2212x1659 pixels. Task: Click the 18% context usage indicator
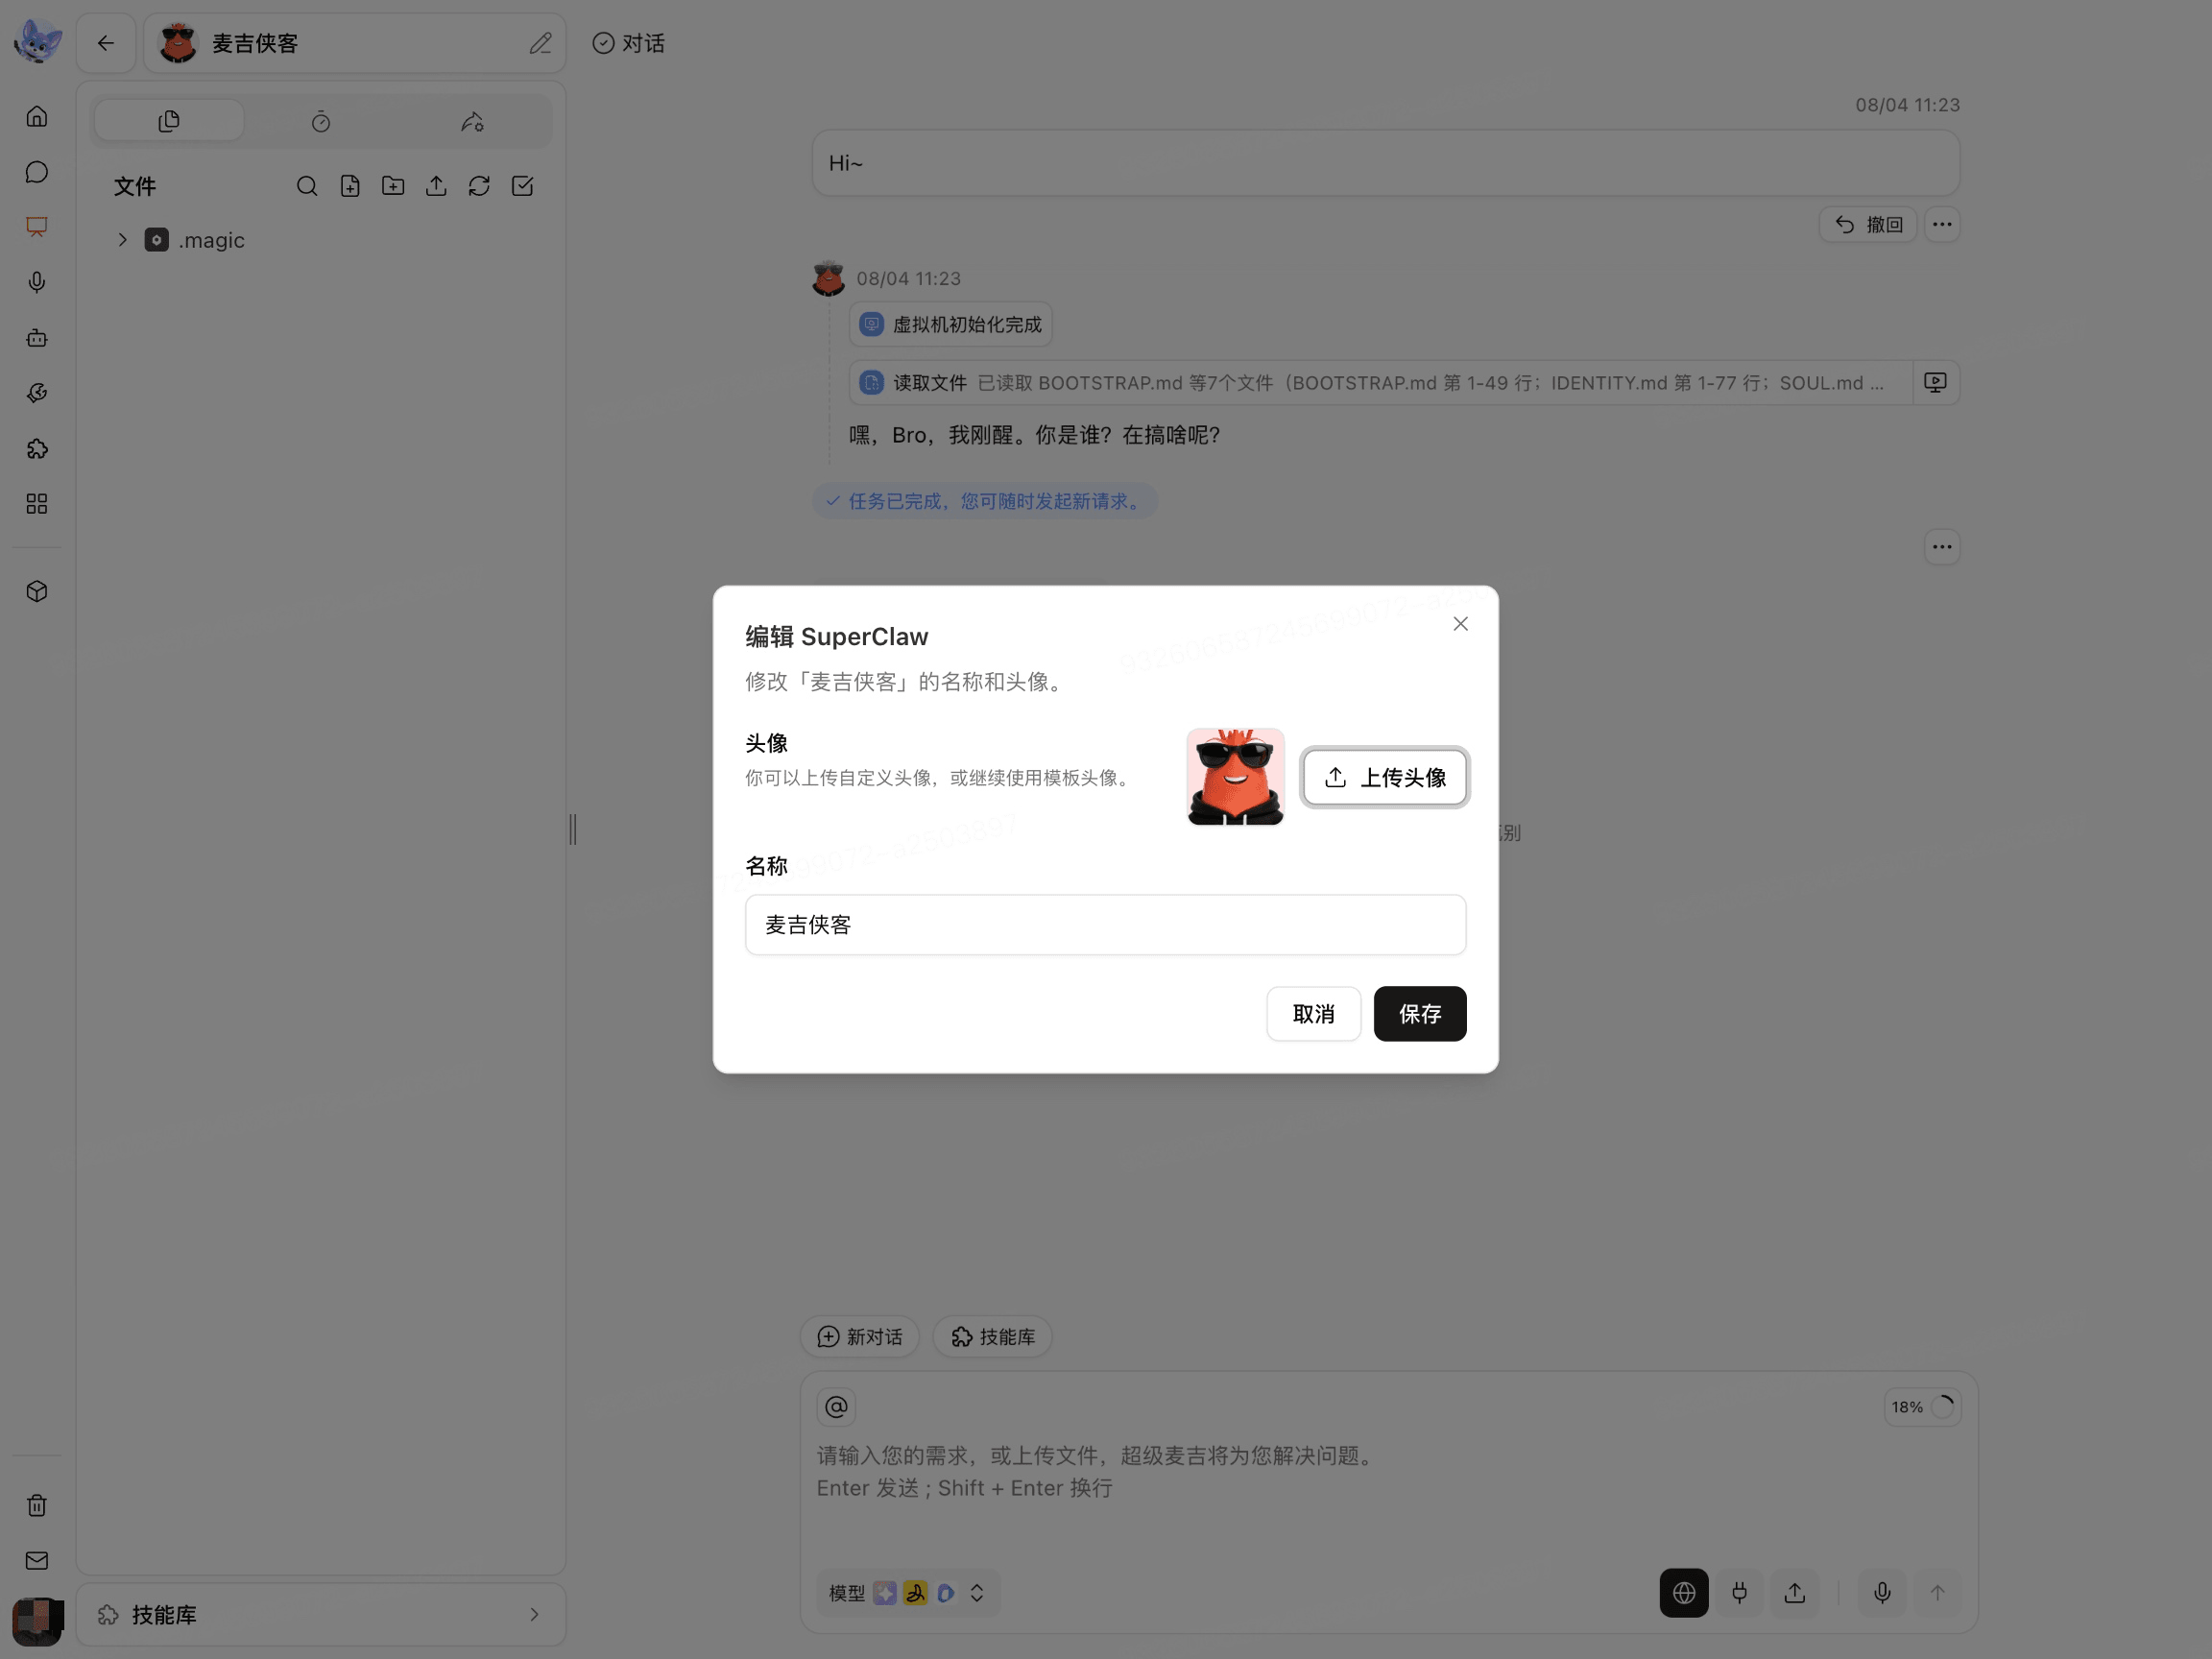pyautogui.click(x=1922, y=1407)
